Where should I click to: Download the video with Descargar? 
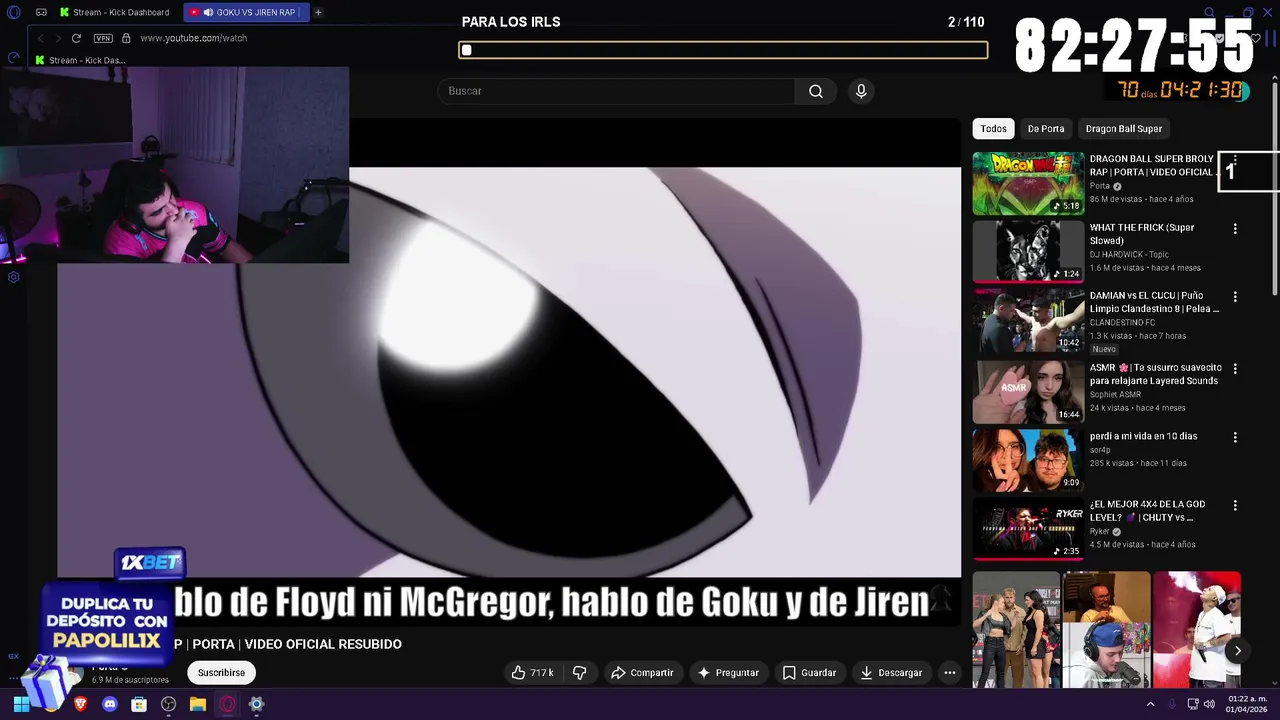[891, 673]
